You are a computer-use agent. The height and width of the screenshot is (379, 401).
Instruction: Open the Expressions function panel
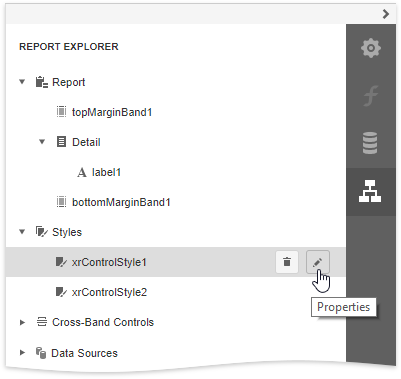[371, 96]
